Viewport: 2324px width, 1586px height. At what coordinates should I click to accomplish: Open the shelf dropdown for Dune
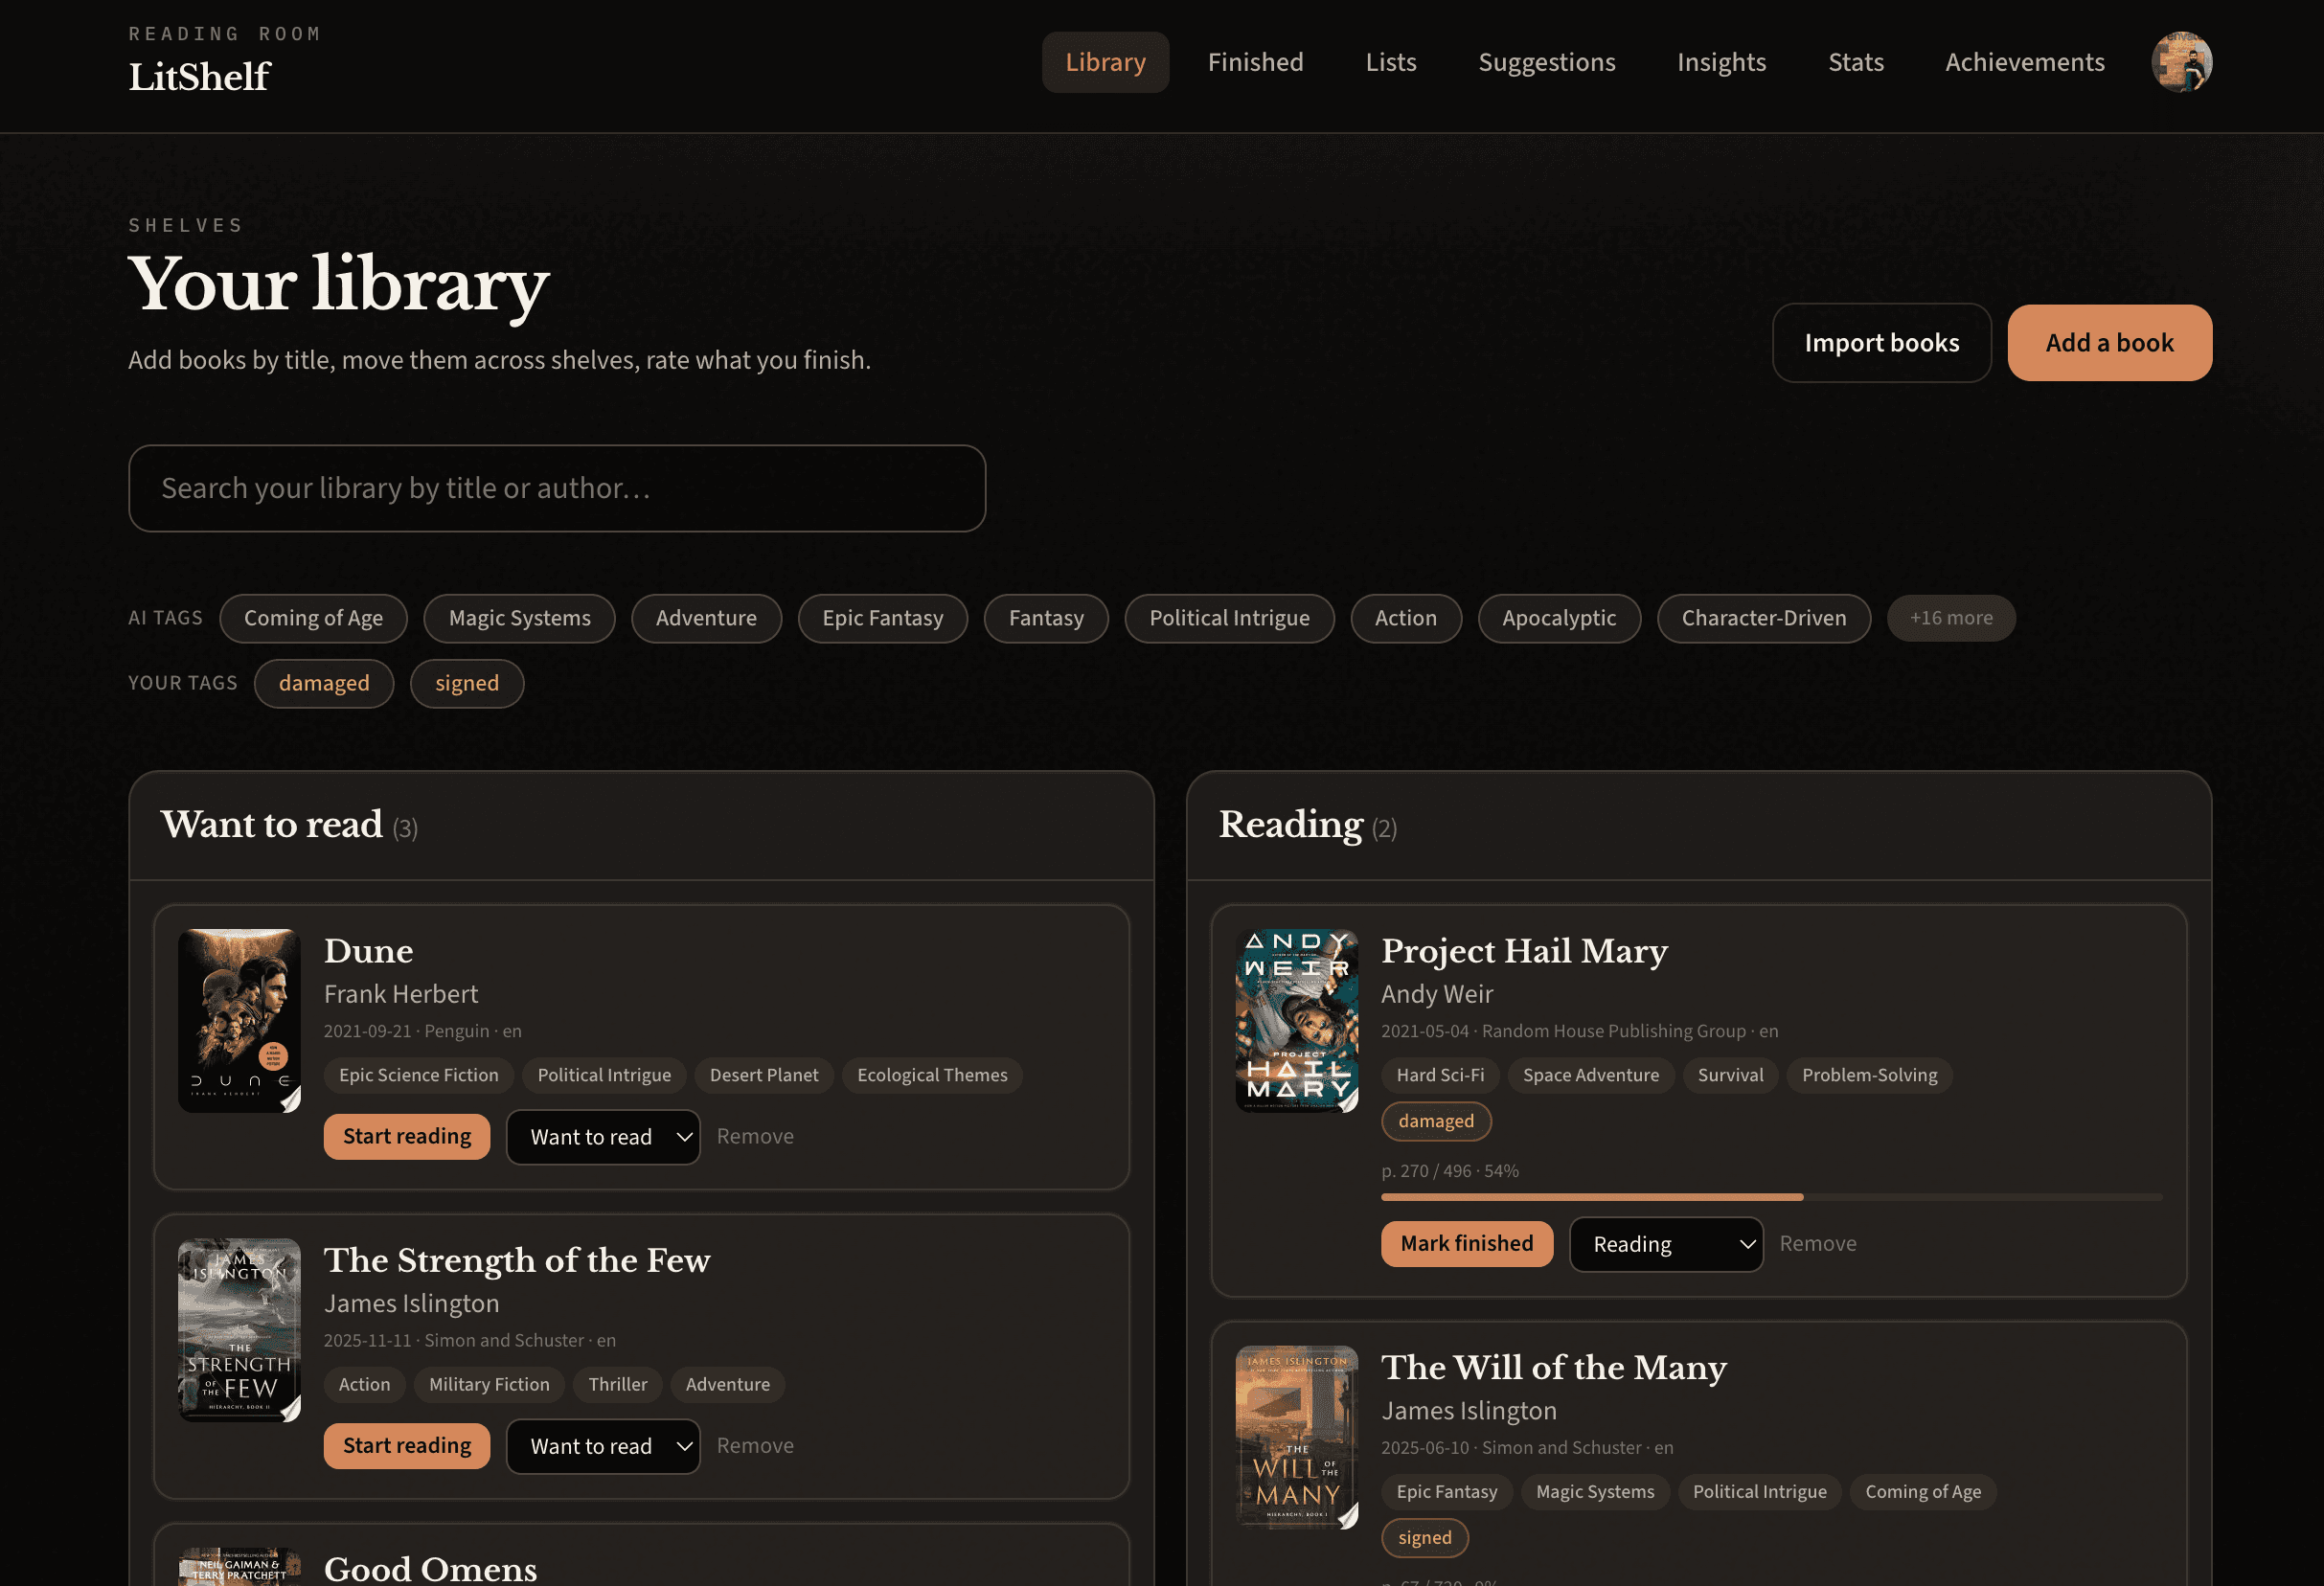603,1137
